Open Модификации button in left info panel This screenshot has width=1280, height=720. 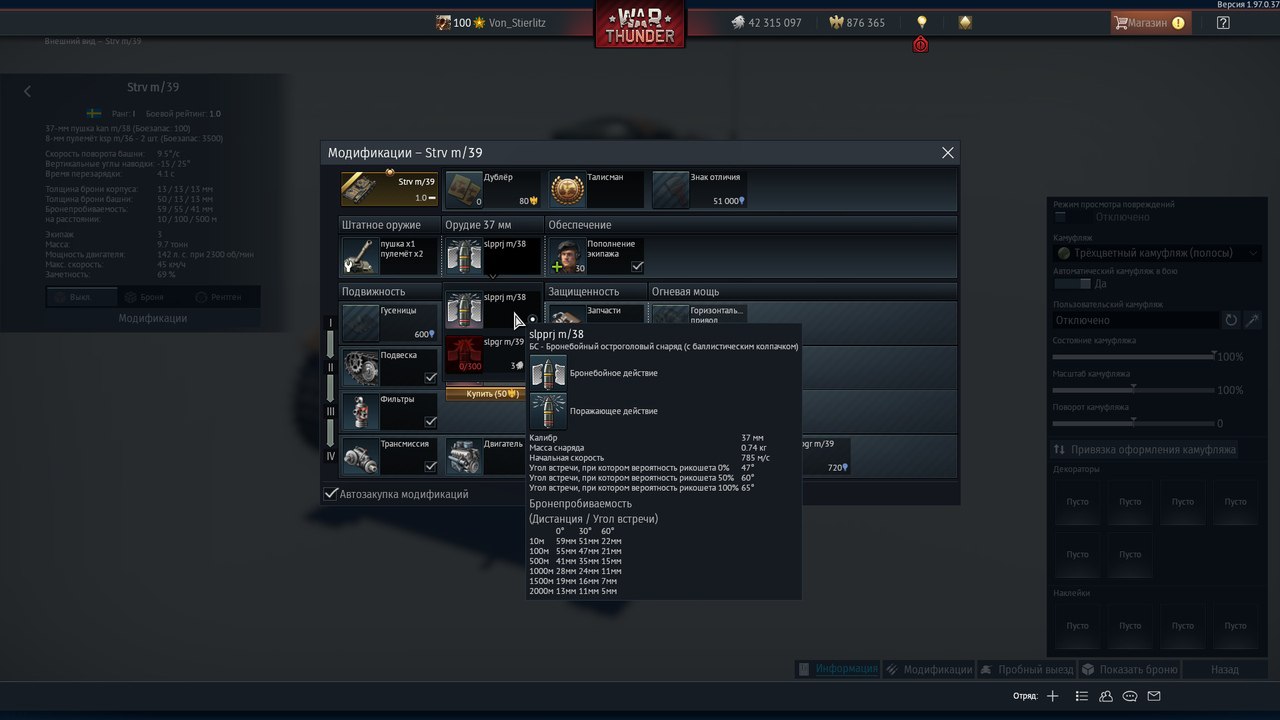click(x=153, y=318)
